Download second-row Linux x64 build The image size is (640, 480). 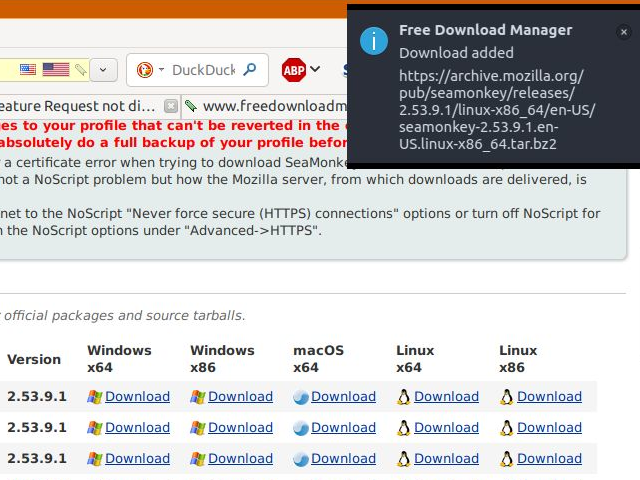[447, 427]
